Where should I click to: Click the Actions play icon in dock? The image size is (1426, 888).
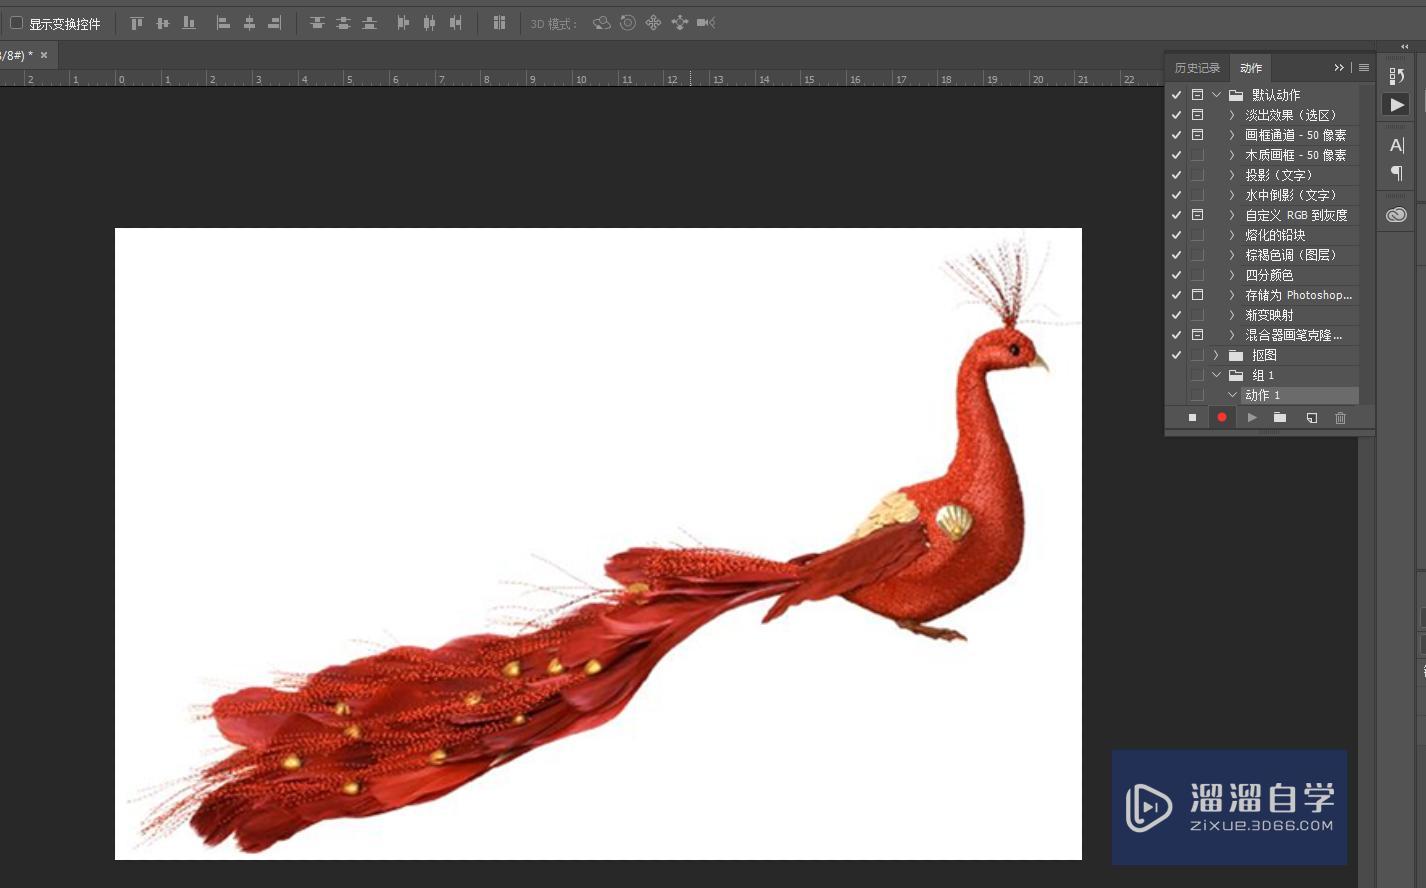(x=1397, y=105)
